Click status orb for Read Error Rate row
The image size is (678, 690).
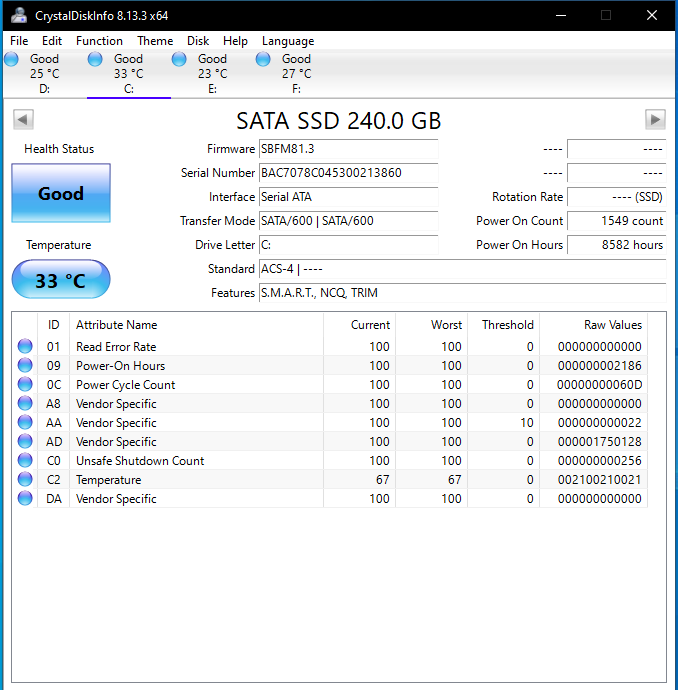pos(25,346)
